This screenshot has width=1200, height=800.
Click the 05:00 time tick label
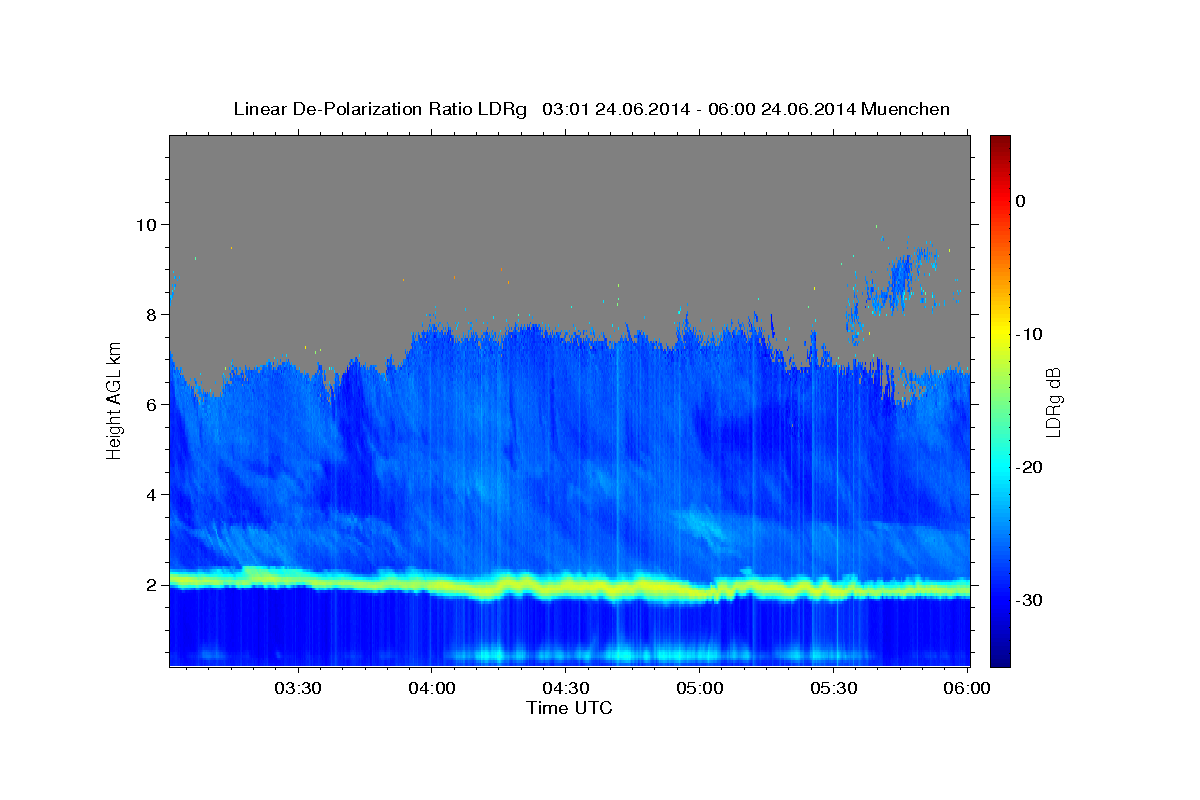tap(700, 689)
